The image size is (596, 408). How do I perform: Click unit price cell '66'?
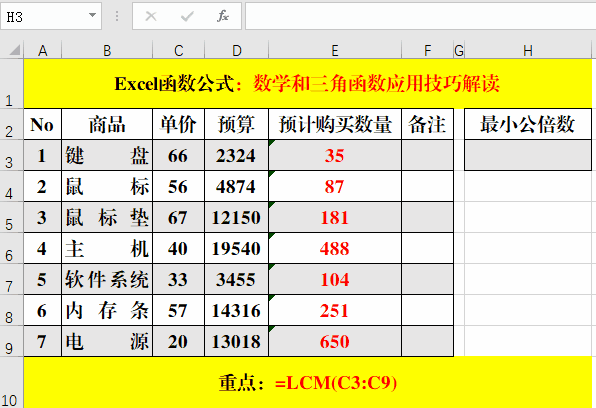pyautogui.click(x=179, y=155)
